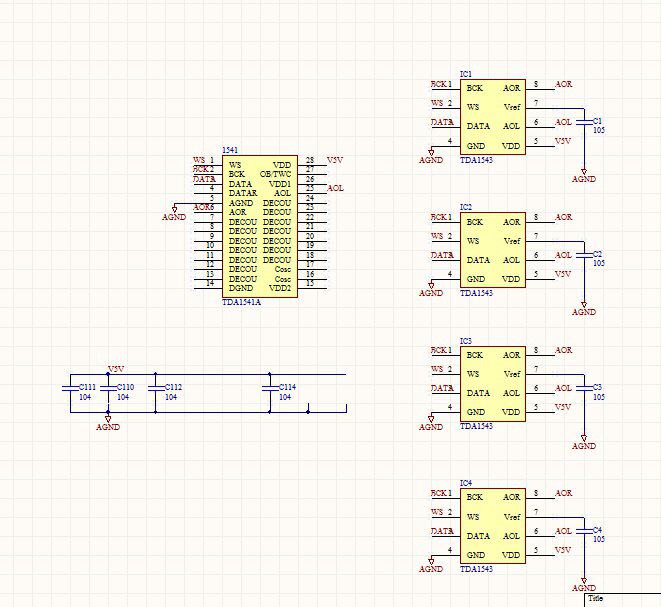Select capacitor C1 symbol
This screenshot has height=607, width=661.
tap(584, 123)
